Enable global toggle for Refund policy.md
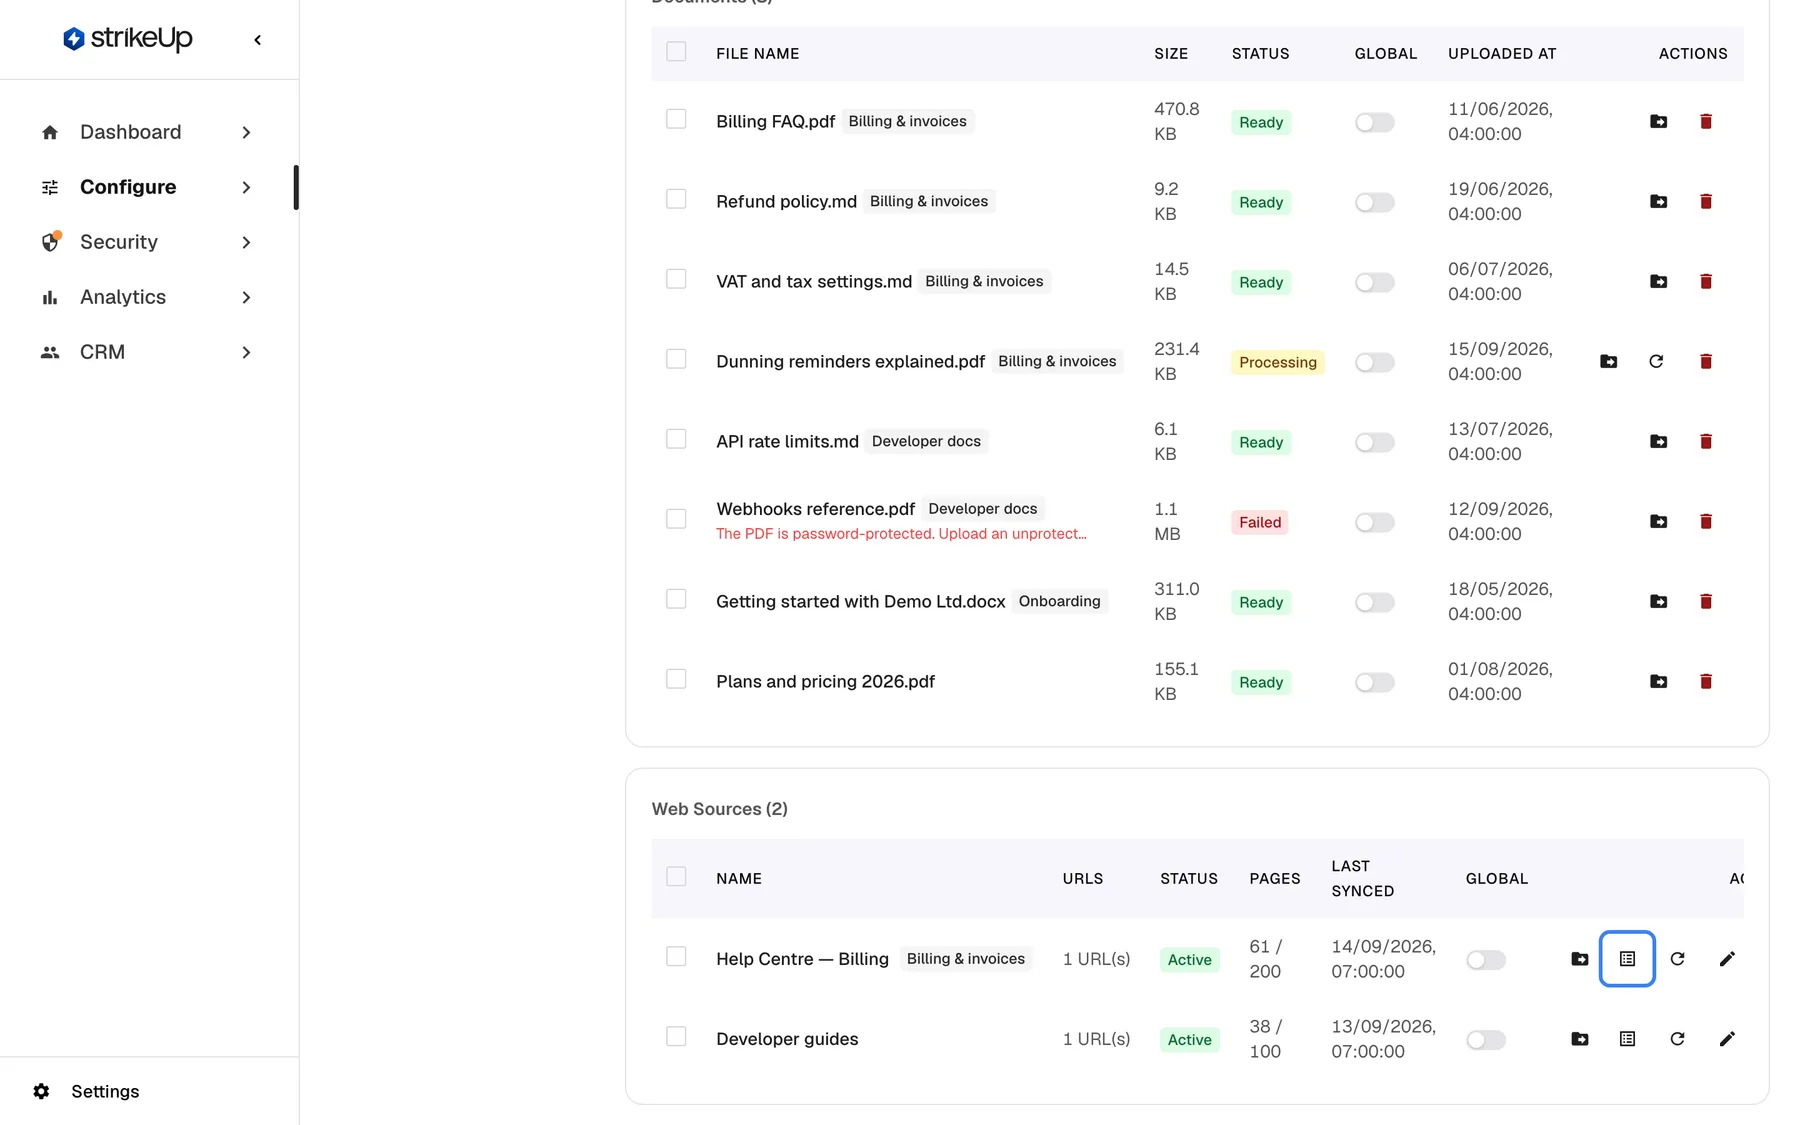The image size is (1800, 1125). click(1374, 203)
